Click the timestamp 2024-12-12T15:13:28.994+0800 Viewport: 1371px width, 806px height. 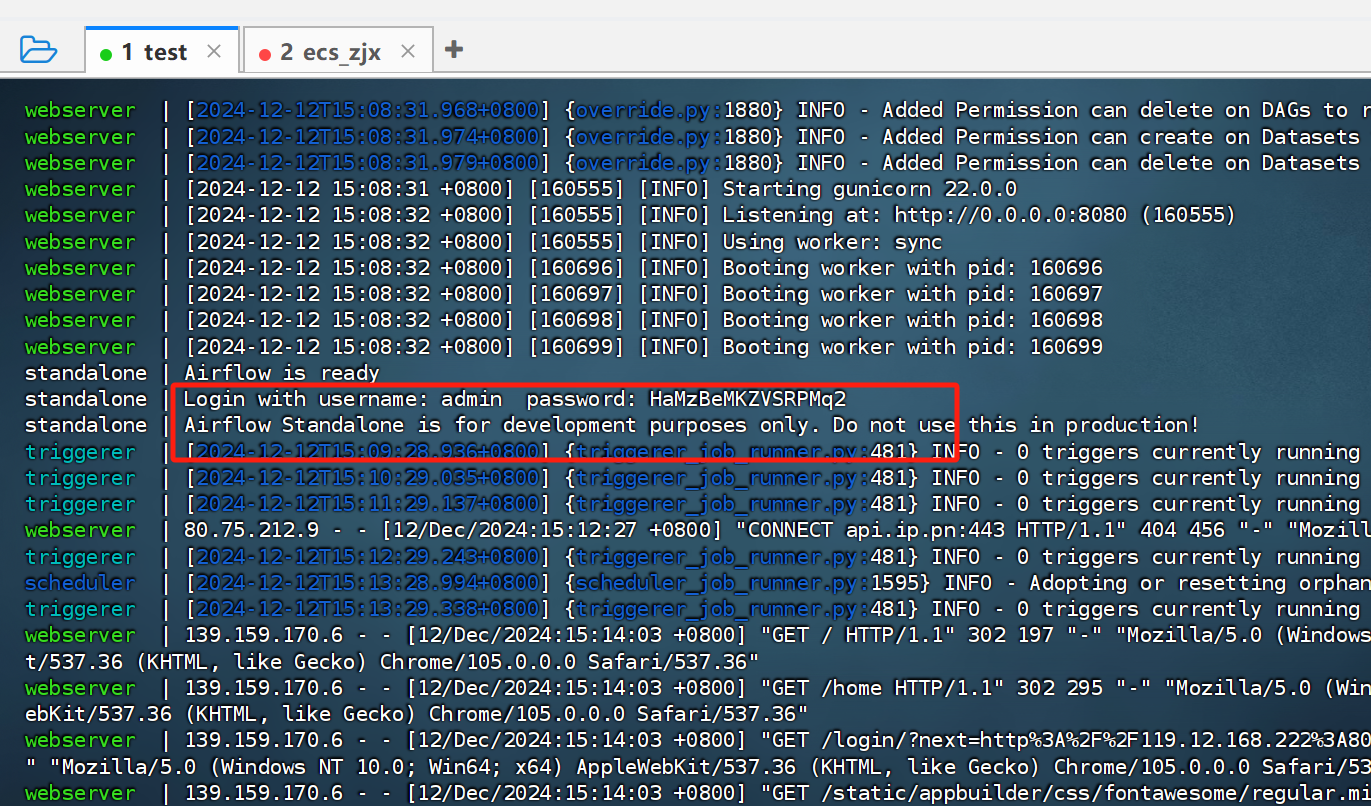click(x=368, y=583)
